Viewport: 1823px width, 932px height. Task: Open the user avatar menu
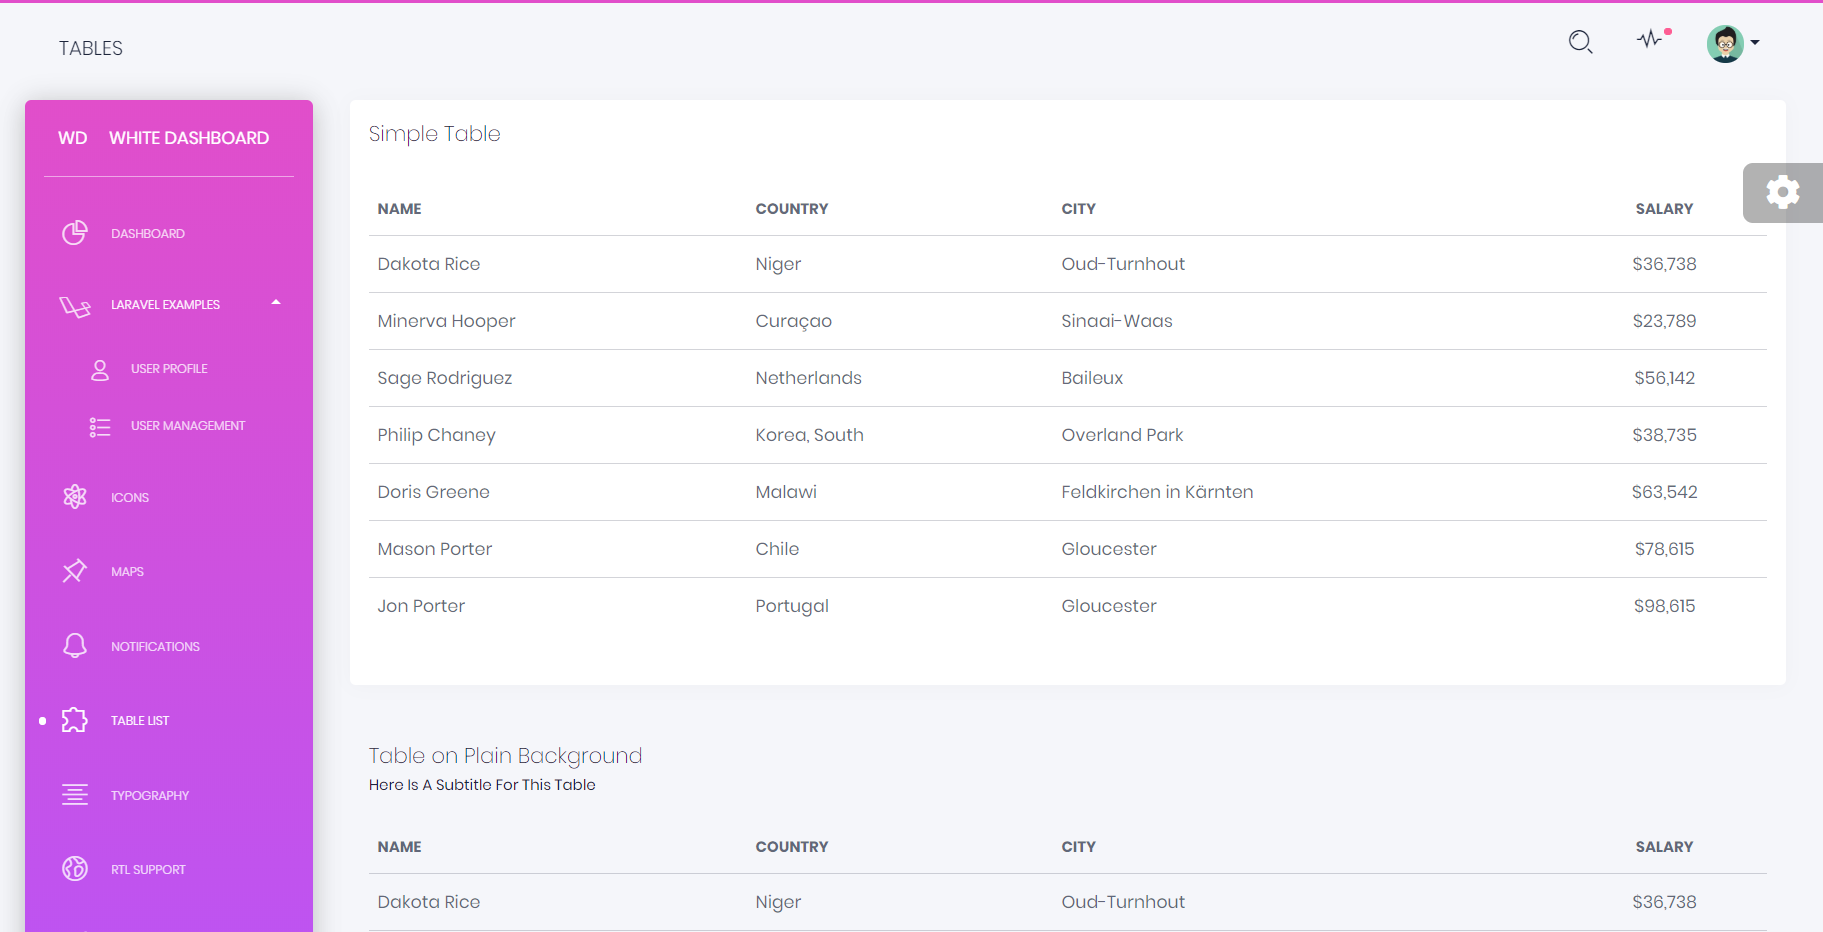[1733, 43]
